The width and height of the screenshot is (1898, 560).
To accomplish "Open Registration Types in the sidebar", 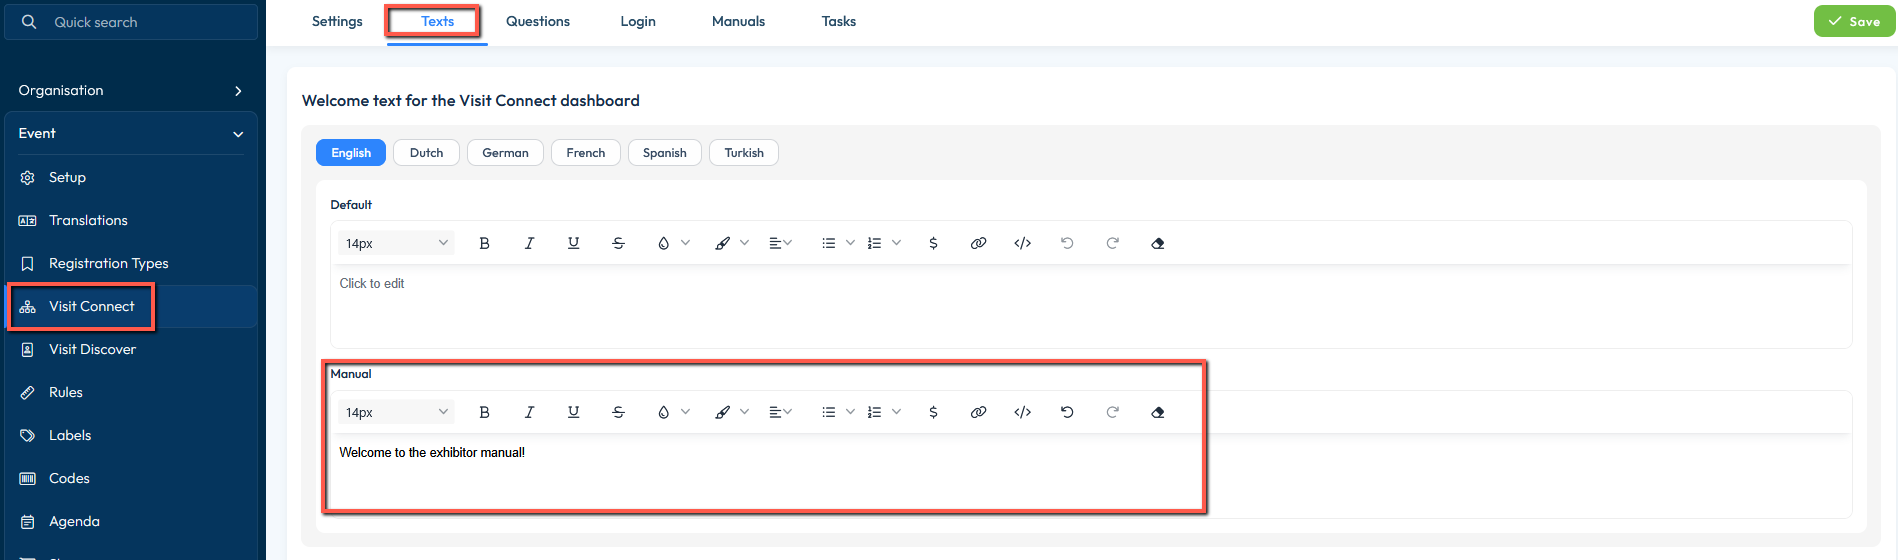I will 131,263.
